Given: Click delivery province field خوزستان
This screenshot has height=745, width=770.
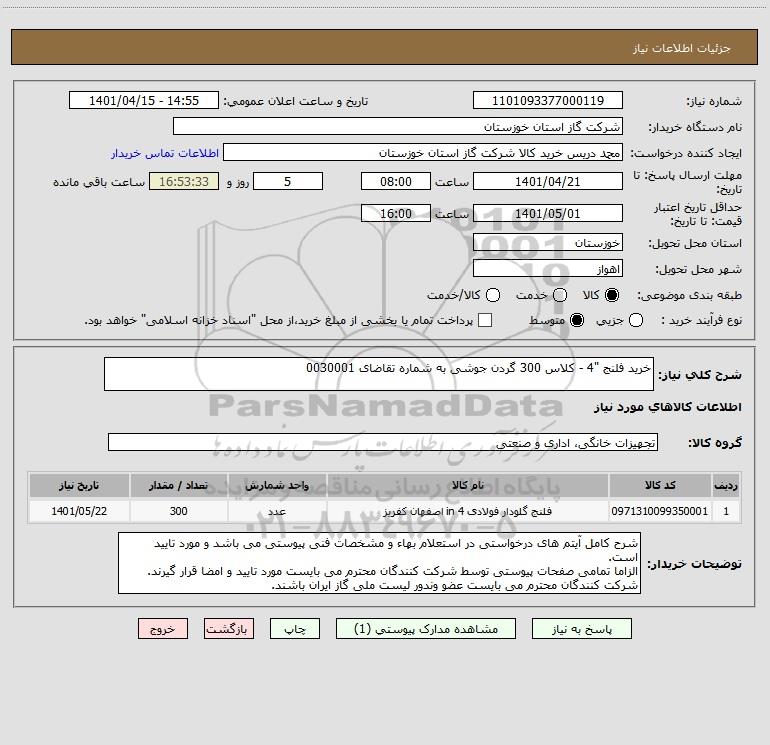Looking at the screenshot, I should pyautogui.click(x=548, y=243).
